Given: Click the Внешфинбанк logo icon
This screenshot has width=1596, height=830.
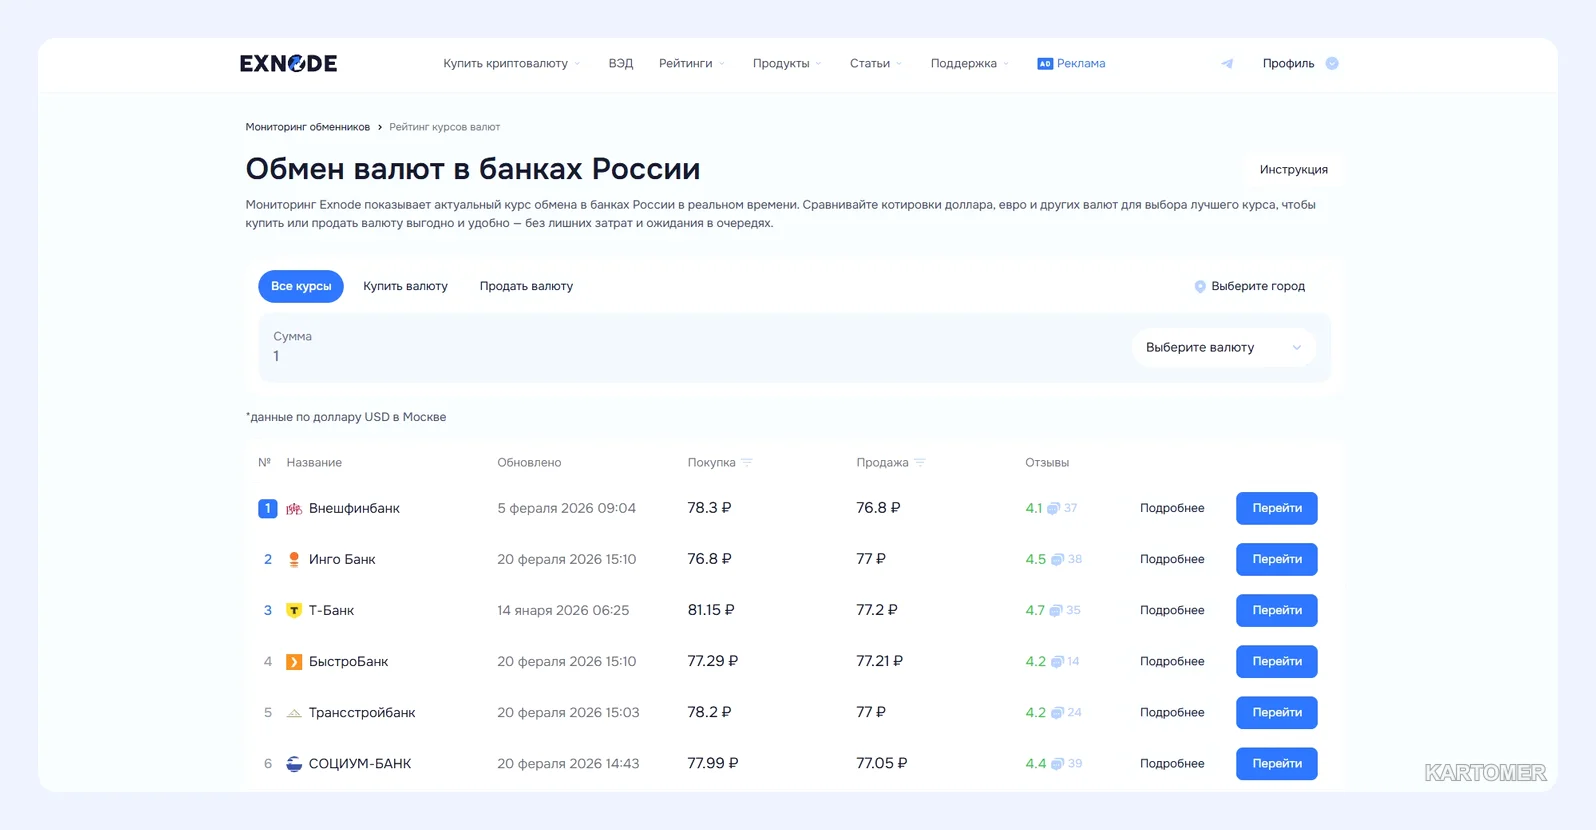Looking at the screenshot, I should click(x=294, y=508).
